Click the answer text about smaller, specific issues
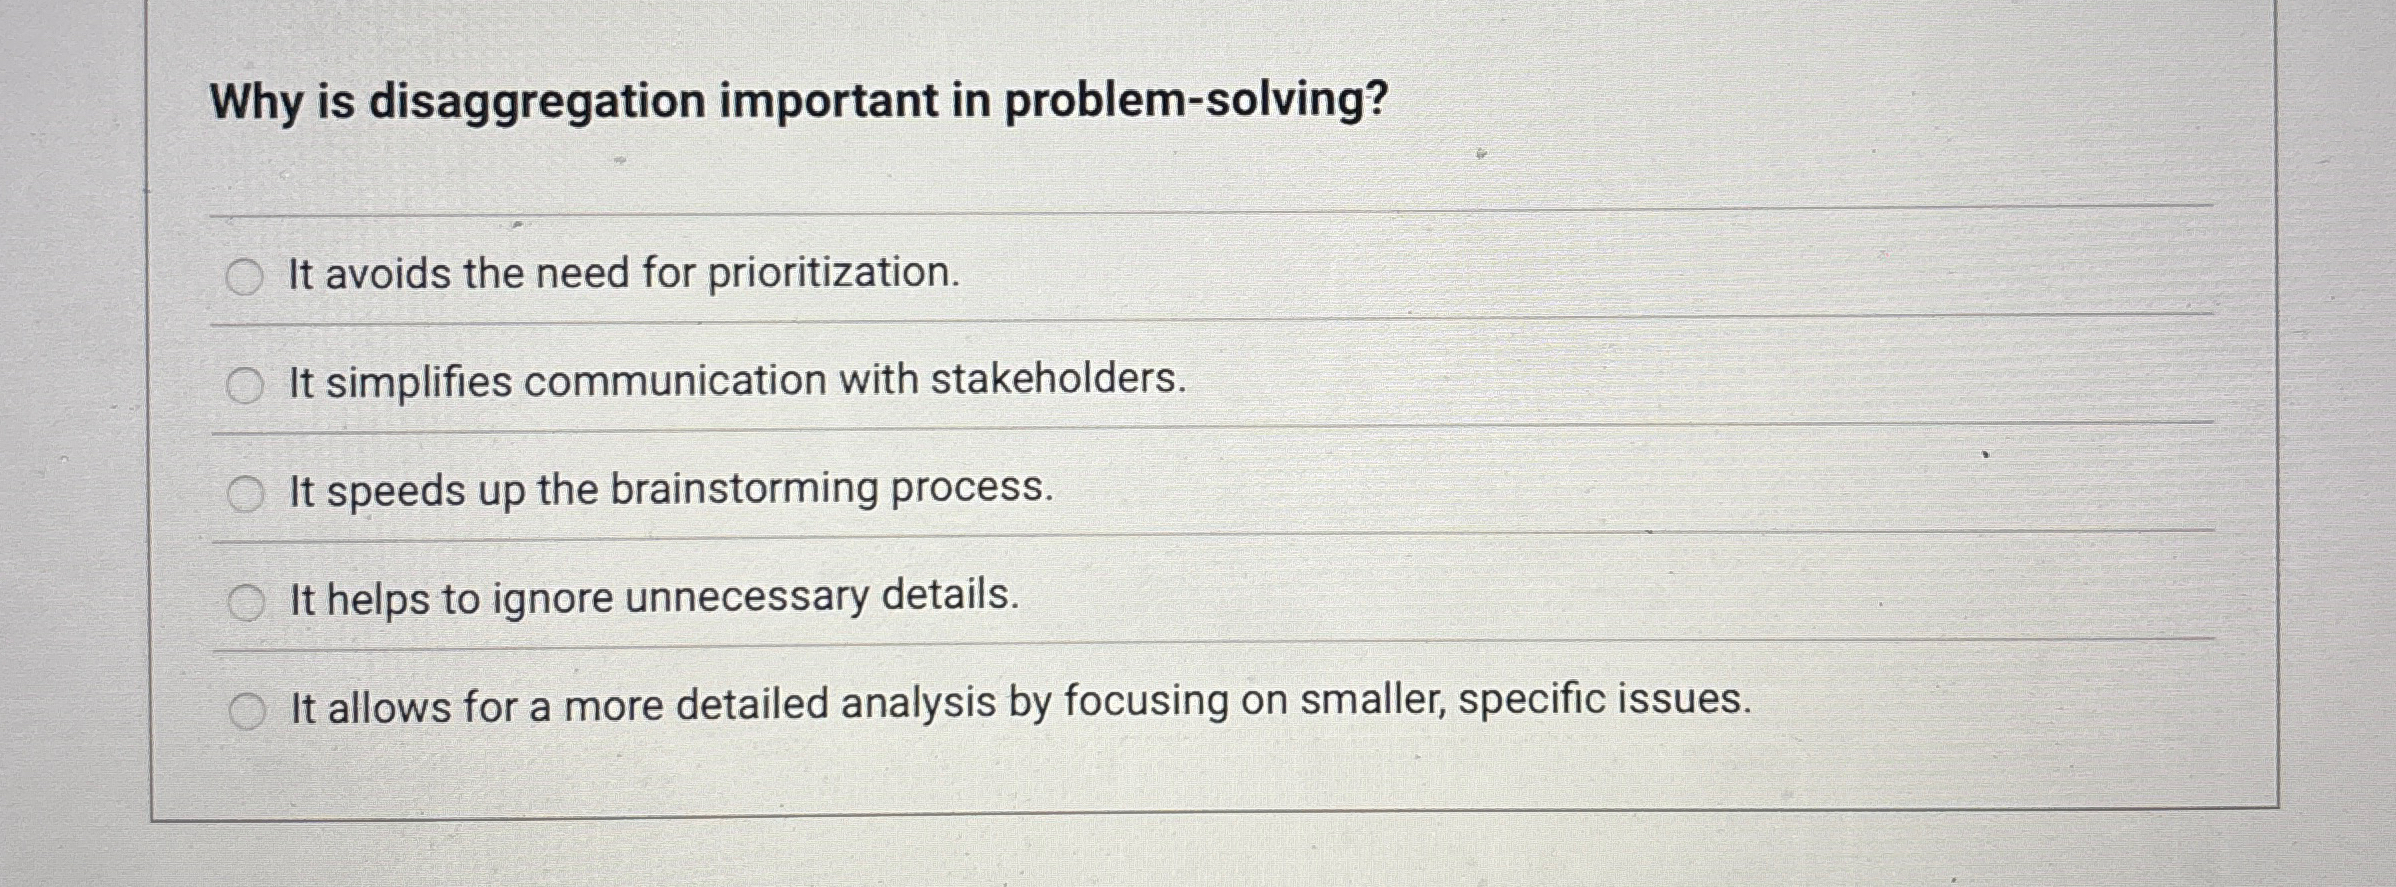This screenshot has height=887, width=2396. pyautogui.click(x=1020, y=705)
